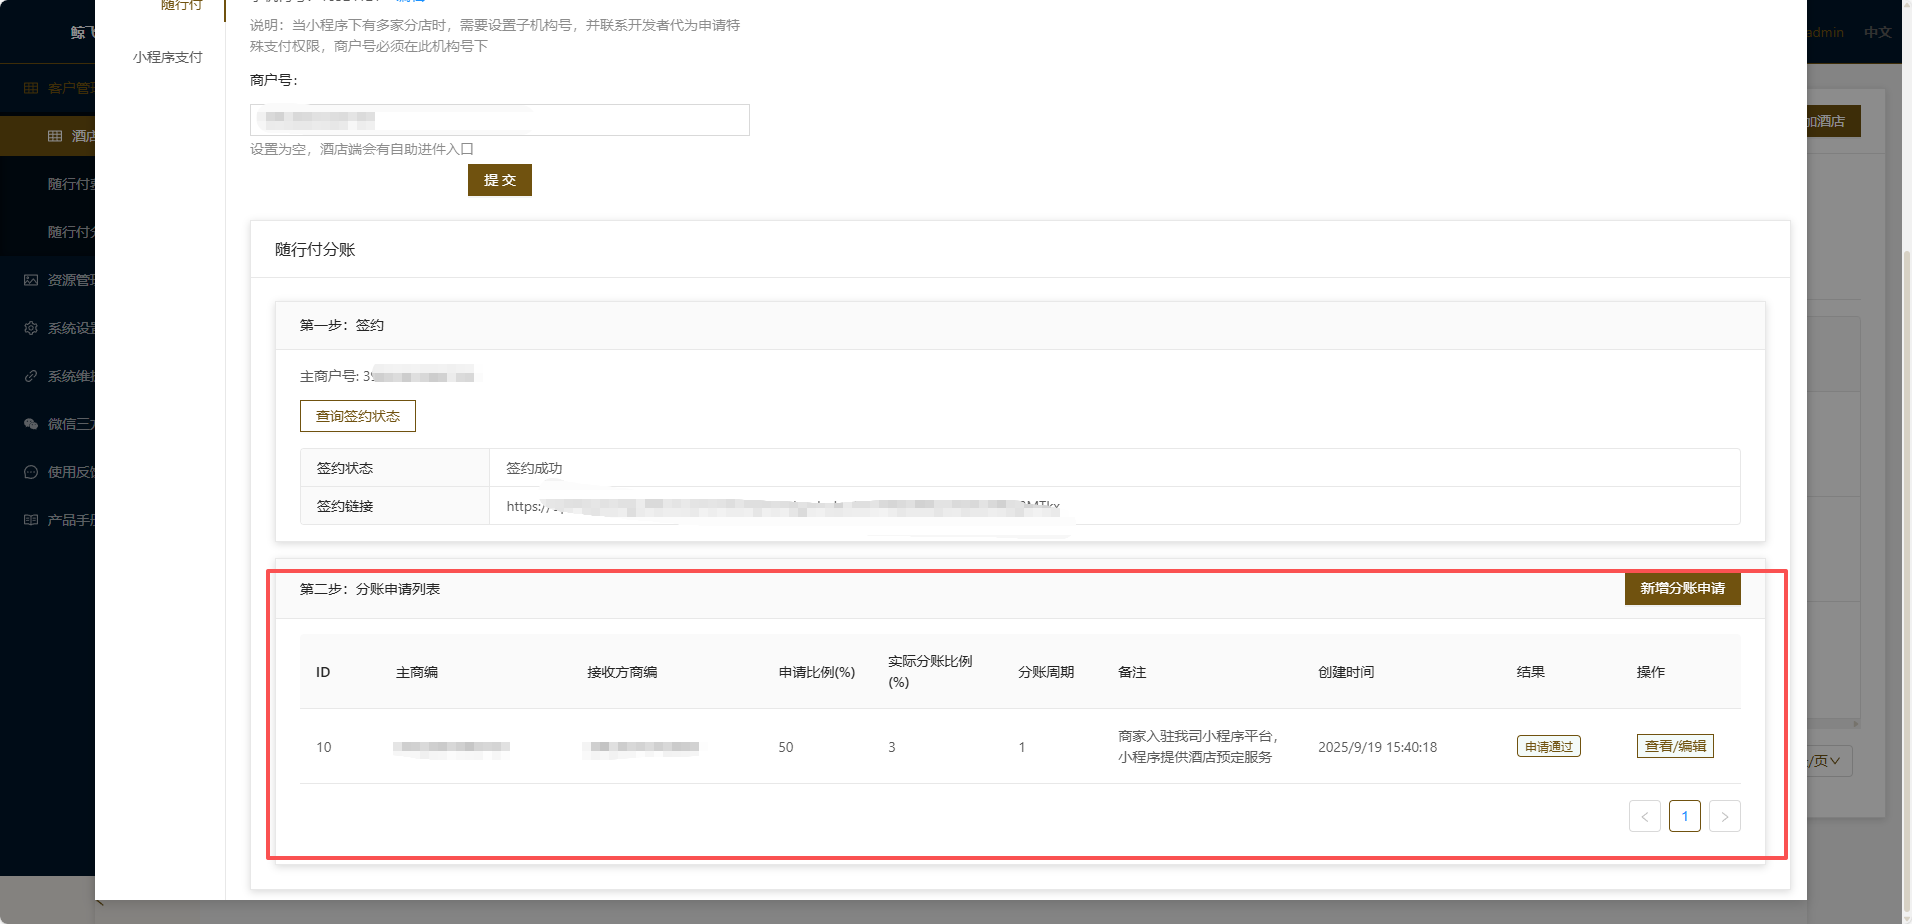
Task: Click the 客户管理 table icon in sidebar
Action: pos(31,88)
